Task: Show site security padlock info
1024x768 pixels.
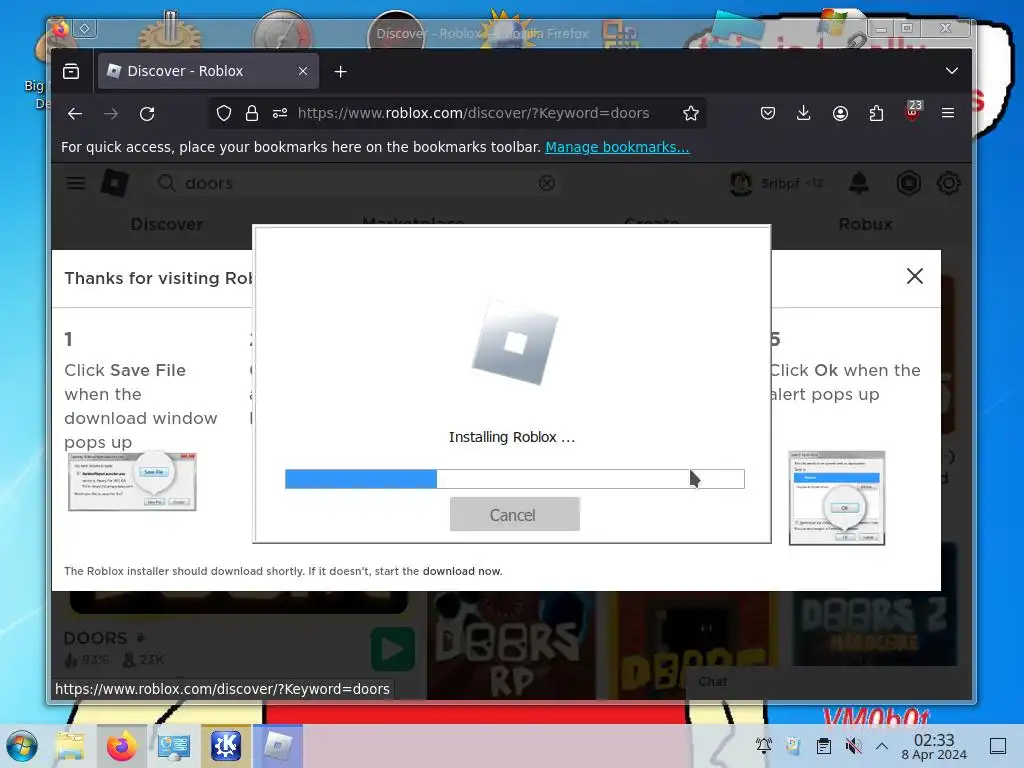Action: [x=251, y=114]
